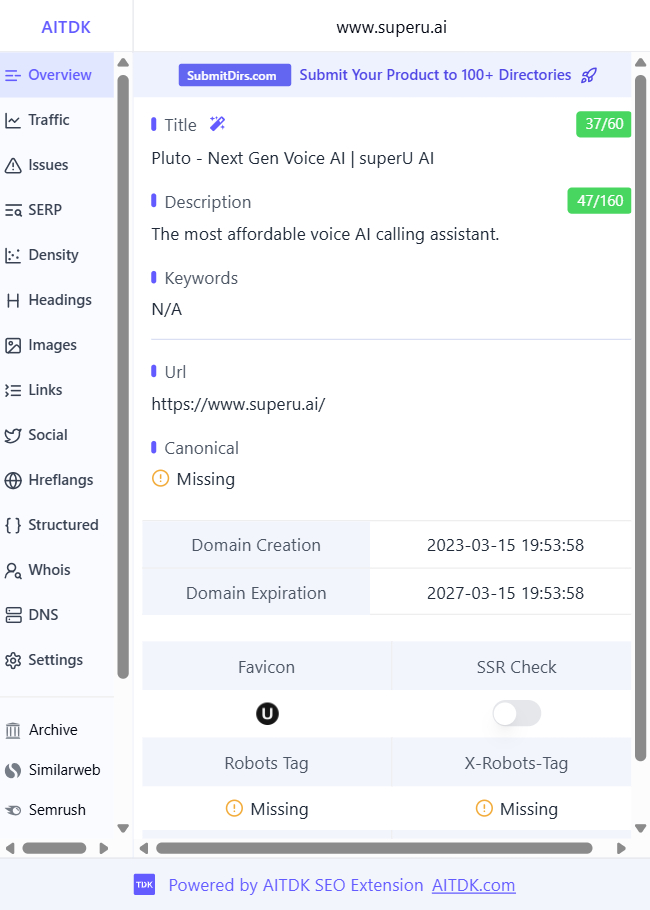Open the AITDK.com link in footer

click(473, 885)
